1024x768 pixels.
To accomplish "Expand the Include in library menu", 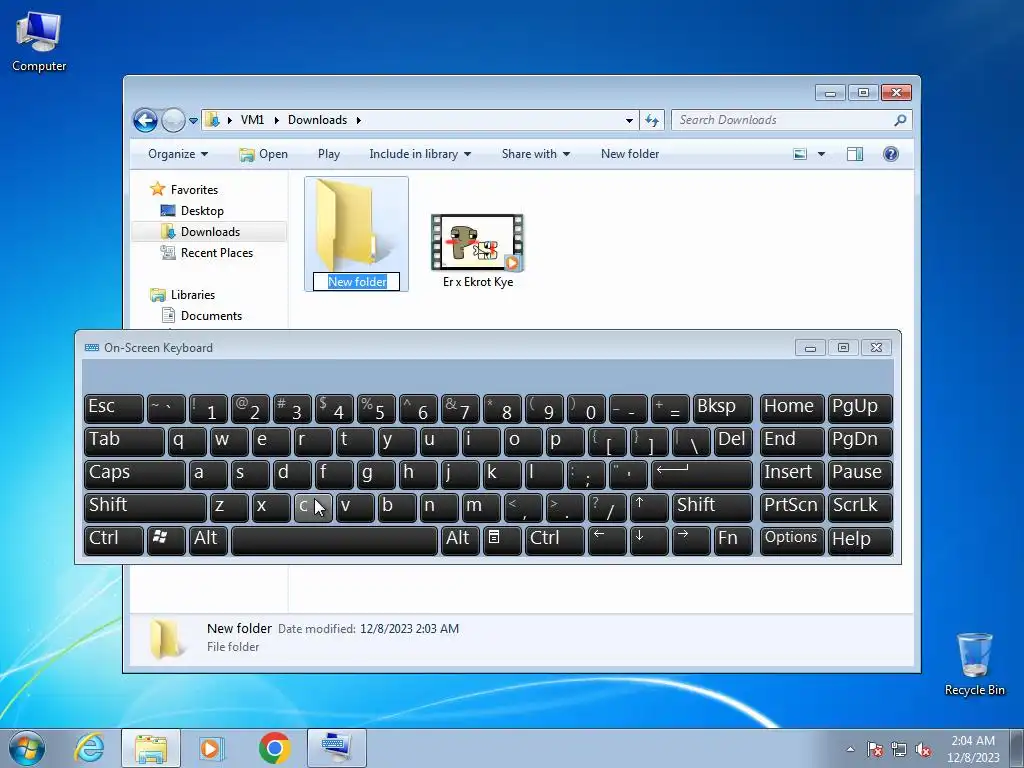I will 420,154.
